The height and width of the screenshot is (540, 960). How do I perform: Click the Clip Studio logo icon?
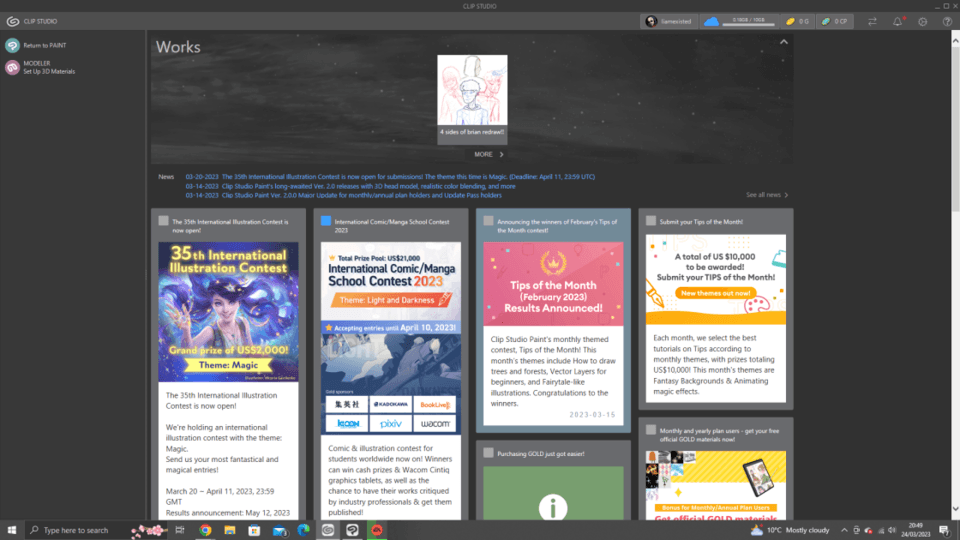click(x=12, y=21)
